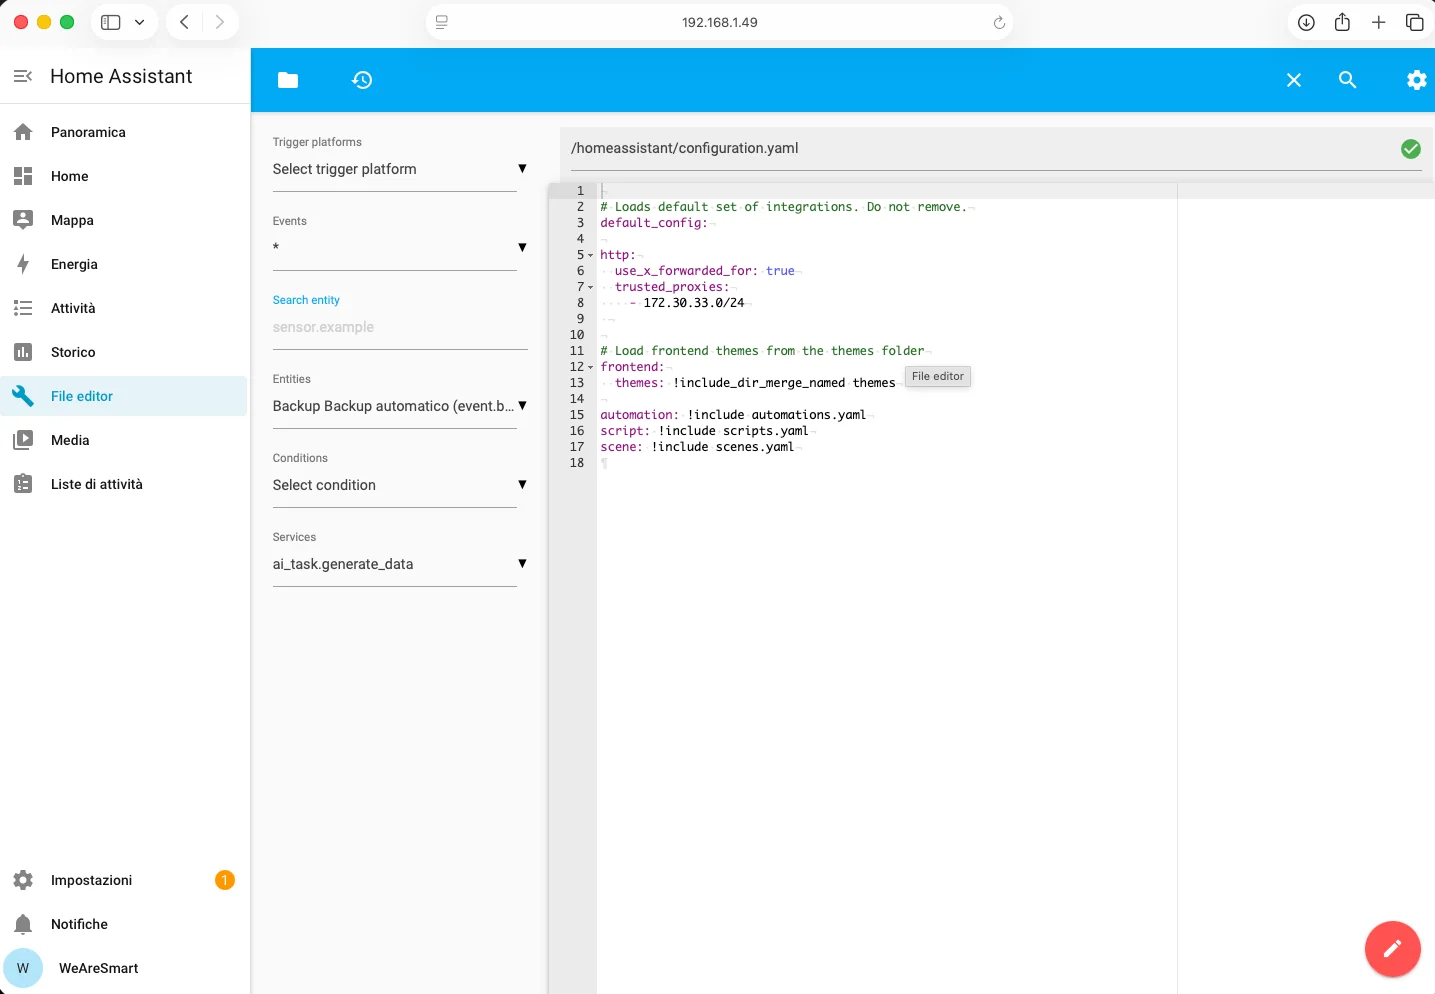
Task: Open File editor settings gear
Action: pos(1417,80)
